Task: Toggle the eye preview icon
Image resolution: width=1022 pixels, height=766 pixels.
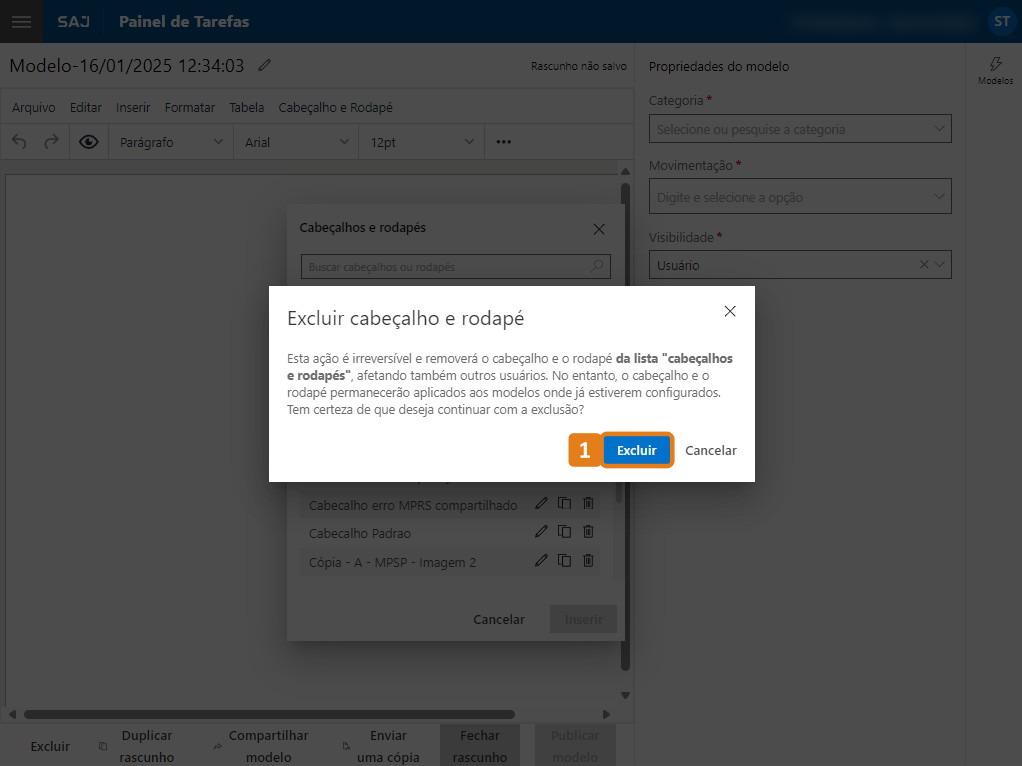Action: tap(89, 142)
